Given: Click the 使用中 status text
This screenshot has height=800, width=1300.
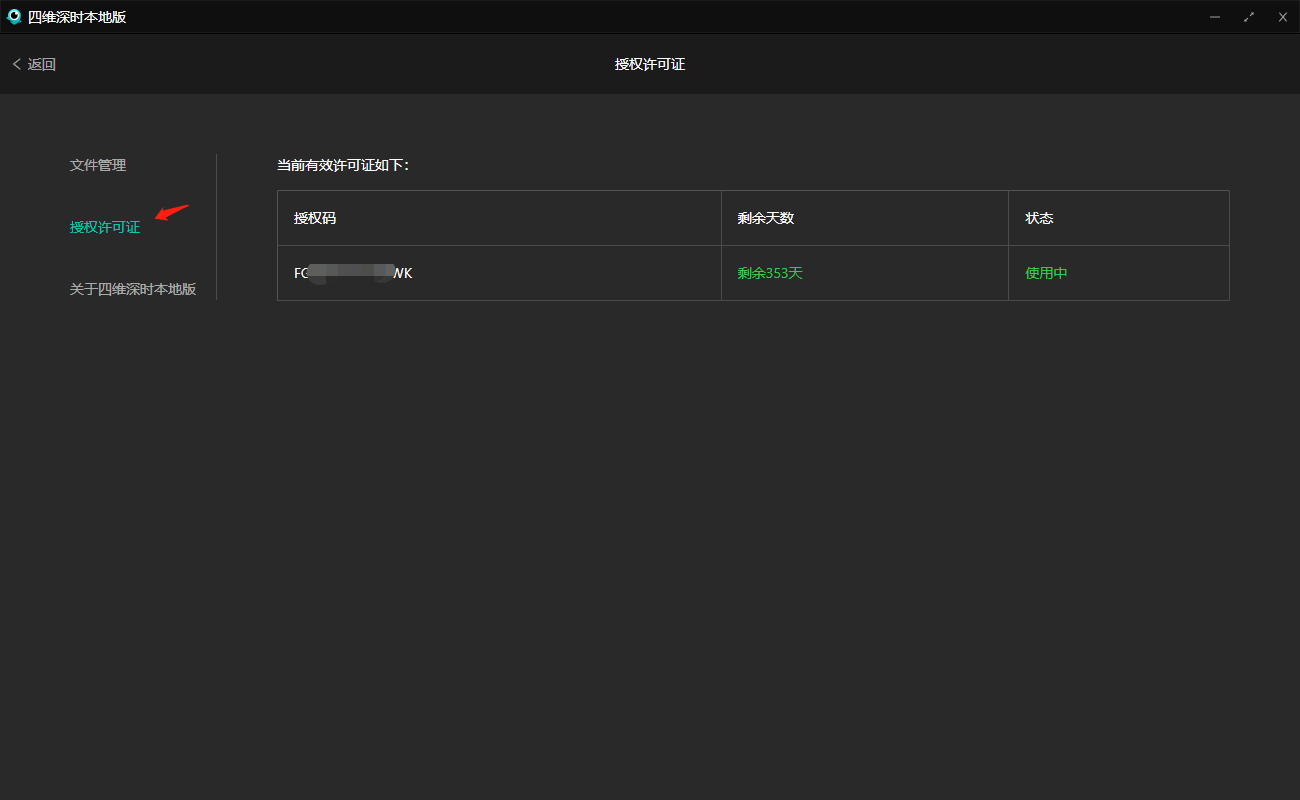Looking at the screenshot, I should point(1046,273).
